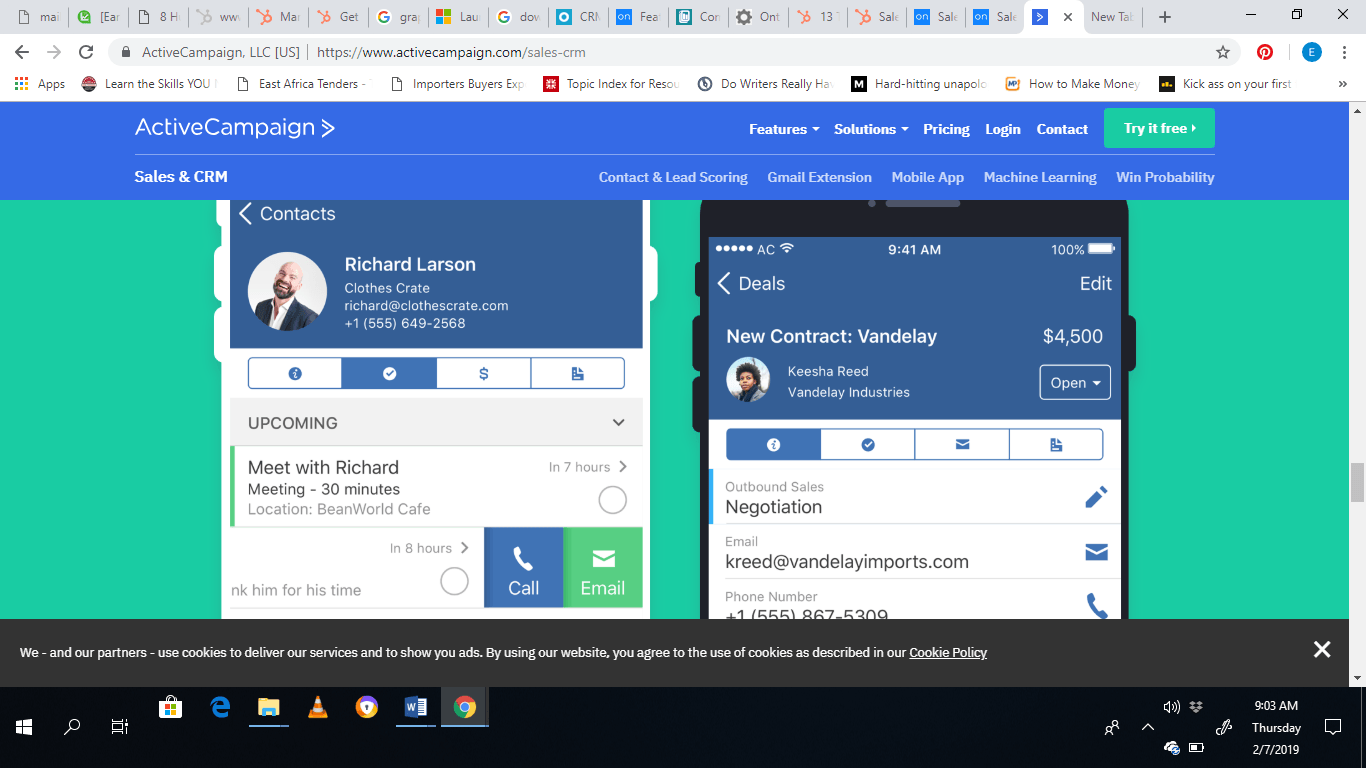Open Contact & Lead Scoring section
The height and width of the screenshot is (768, 1366).
(x=673, y=177)
